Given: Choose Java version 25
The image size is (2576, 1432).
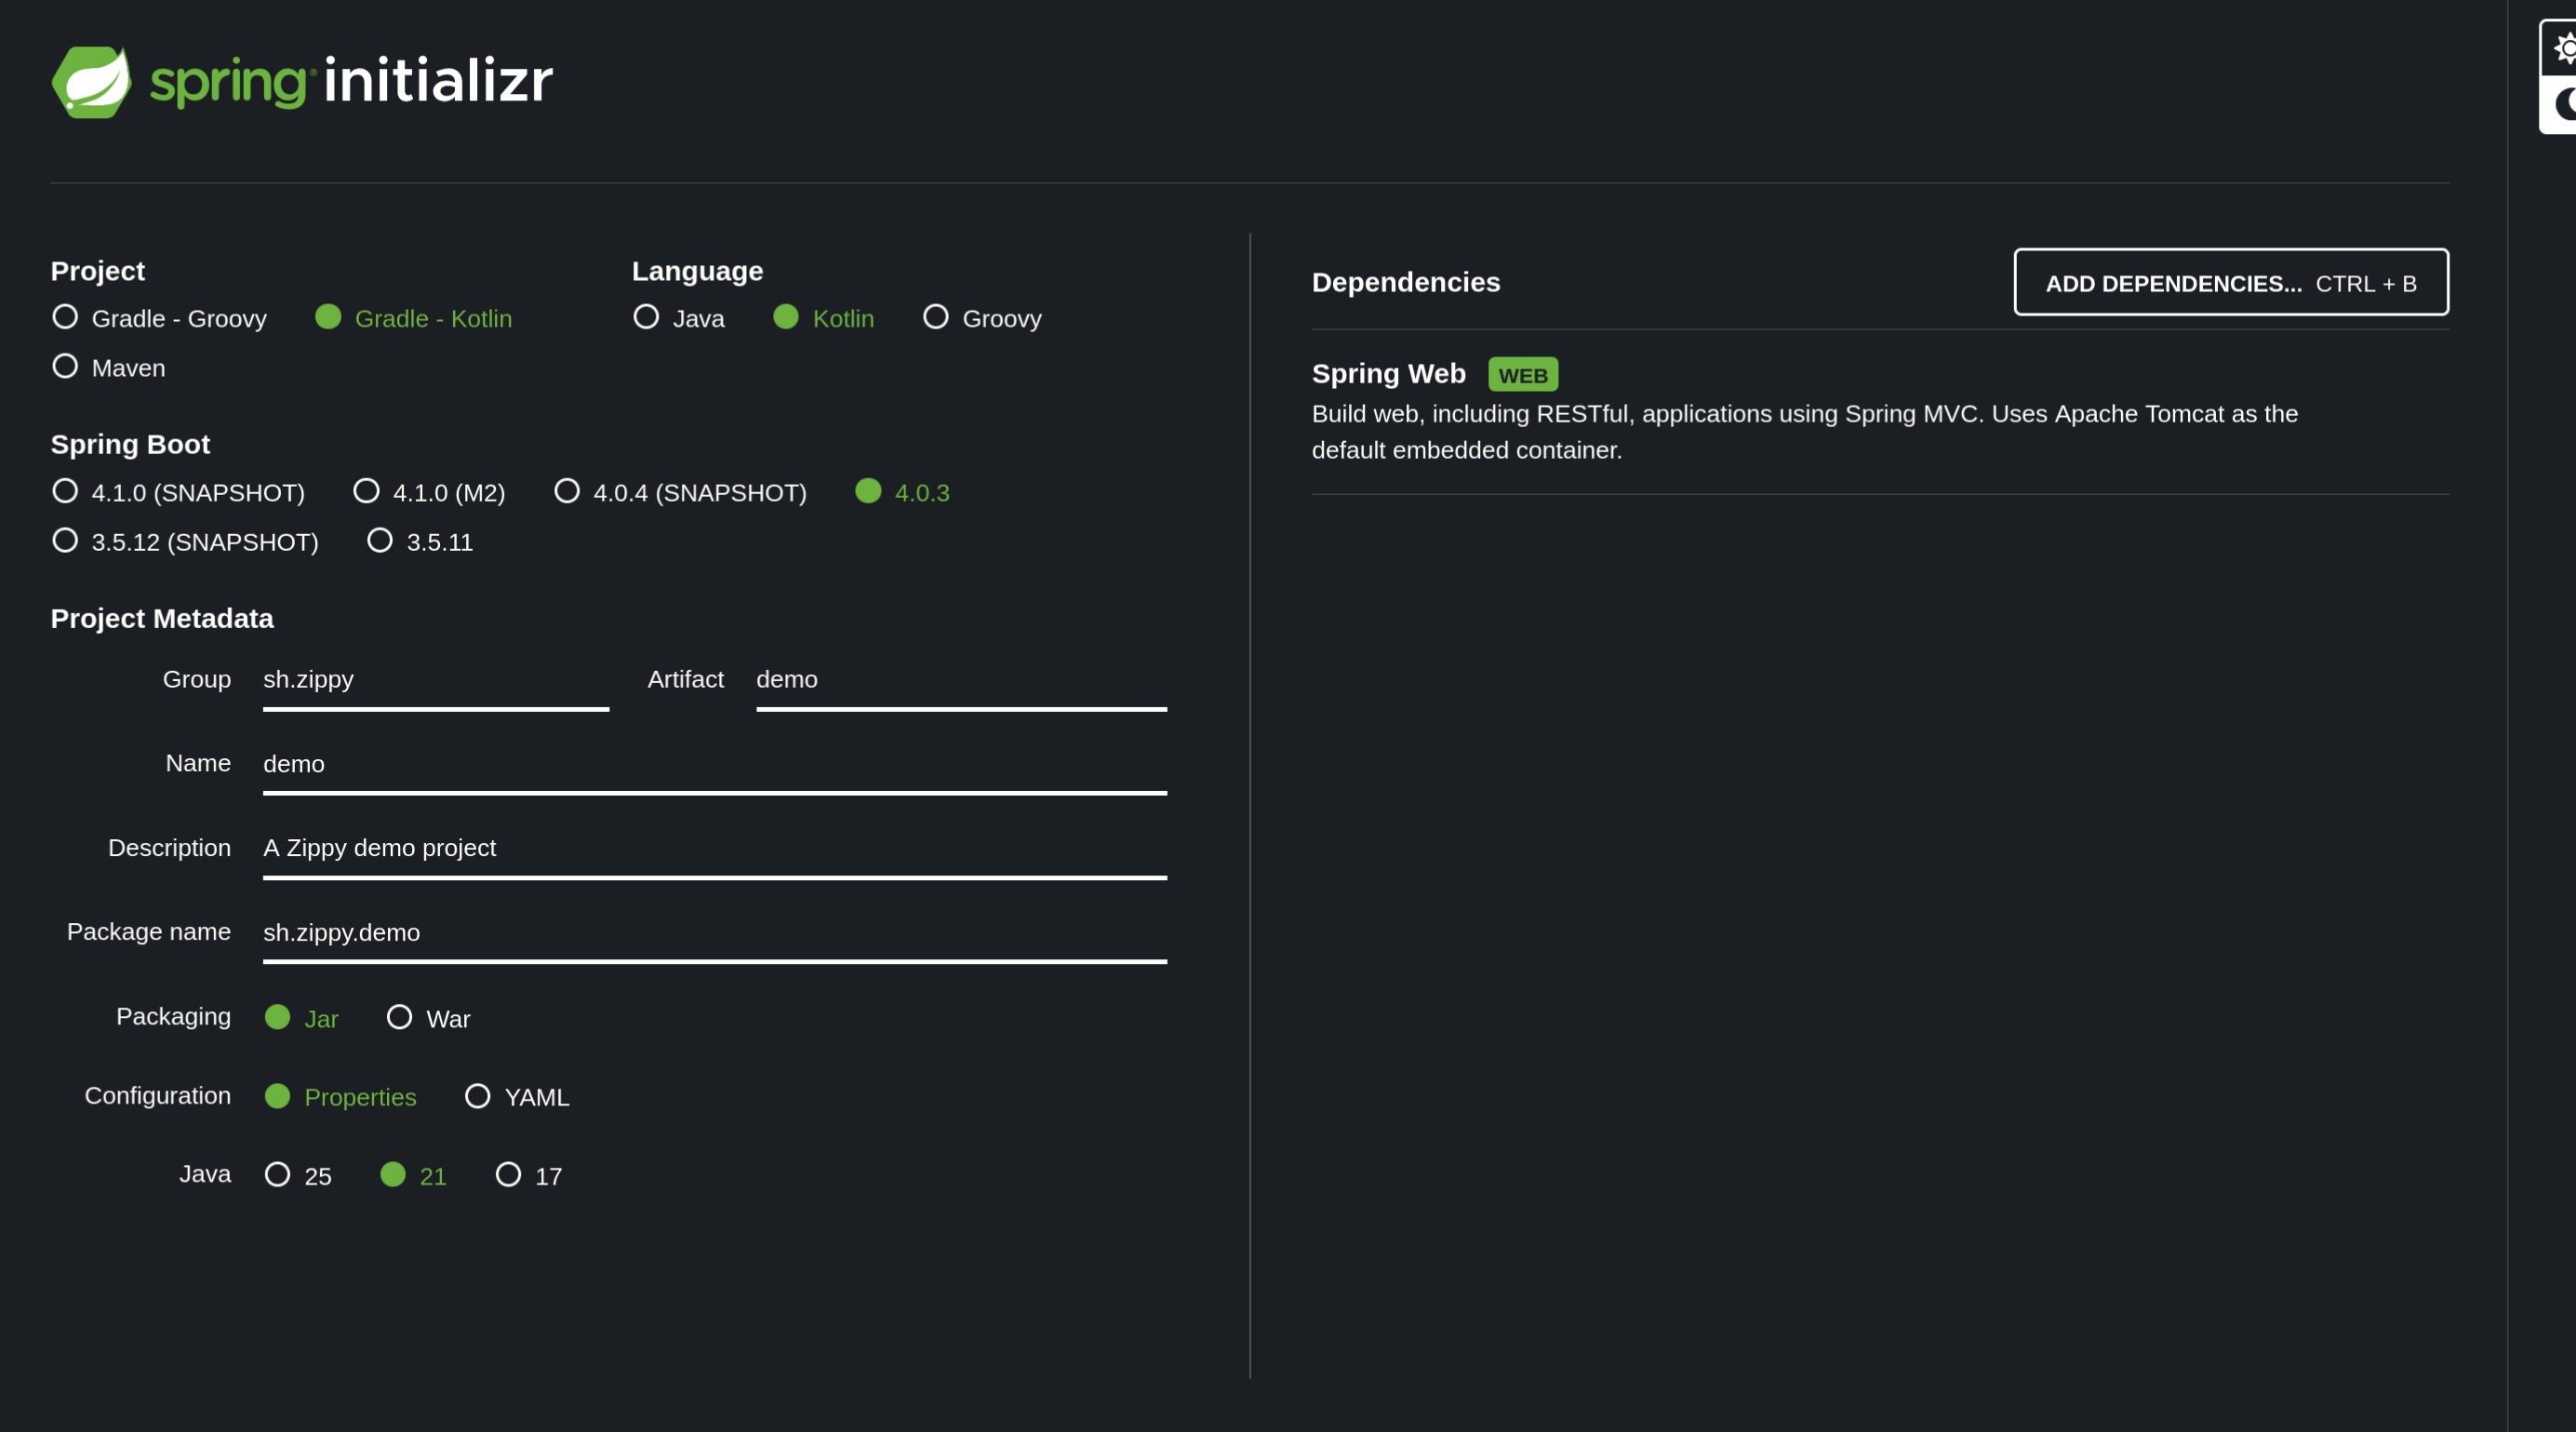Looking at the screenshot, I should point(278,1174).
